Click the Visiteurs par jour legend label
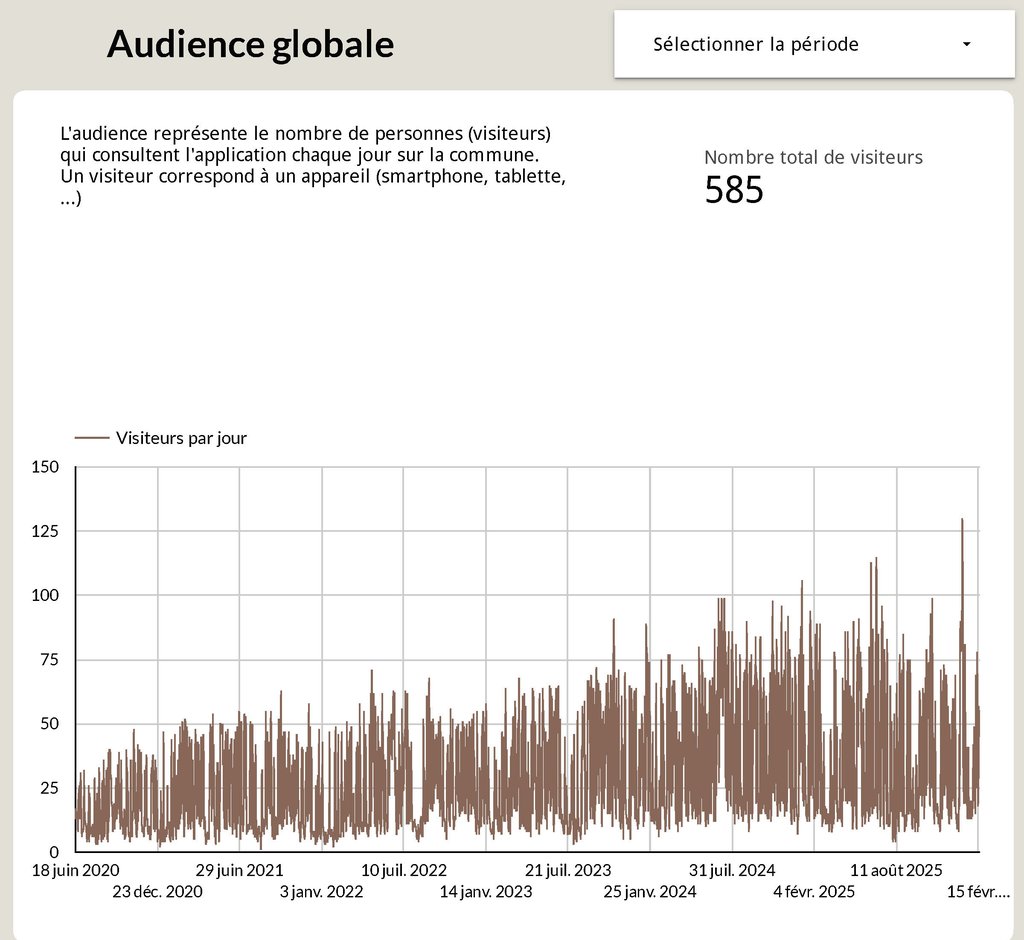 181,438
